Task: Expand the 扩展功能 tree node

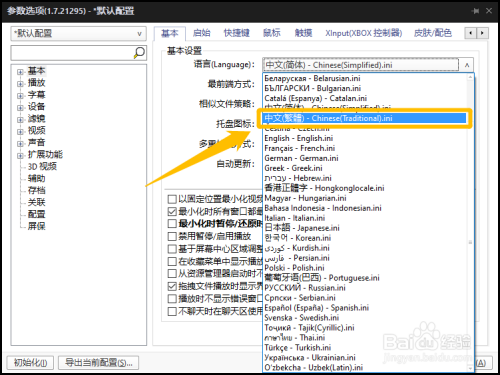Action: [x=20, y=155]
